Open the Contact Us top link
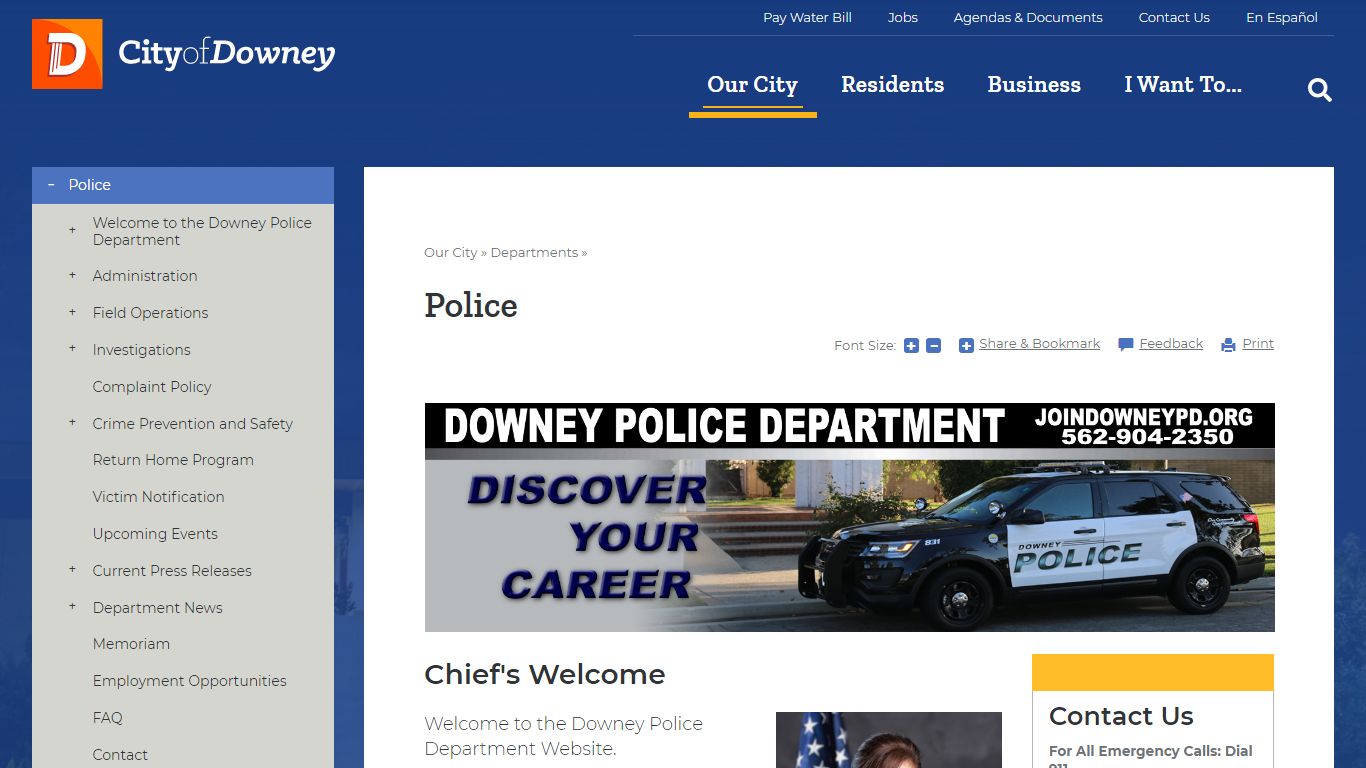The image size is (1366, 768). [x=1174, y=18]
